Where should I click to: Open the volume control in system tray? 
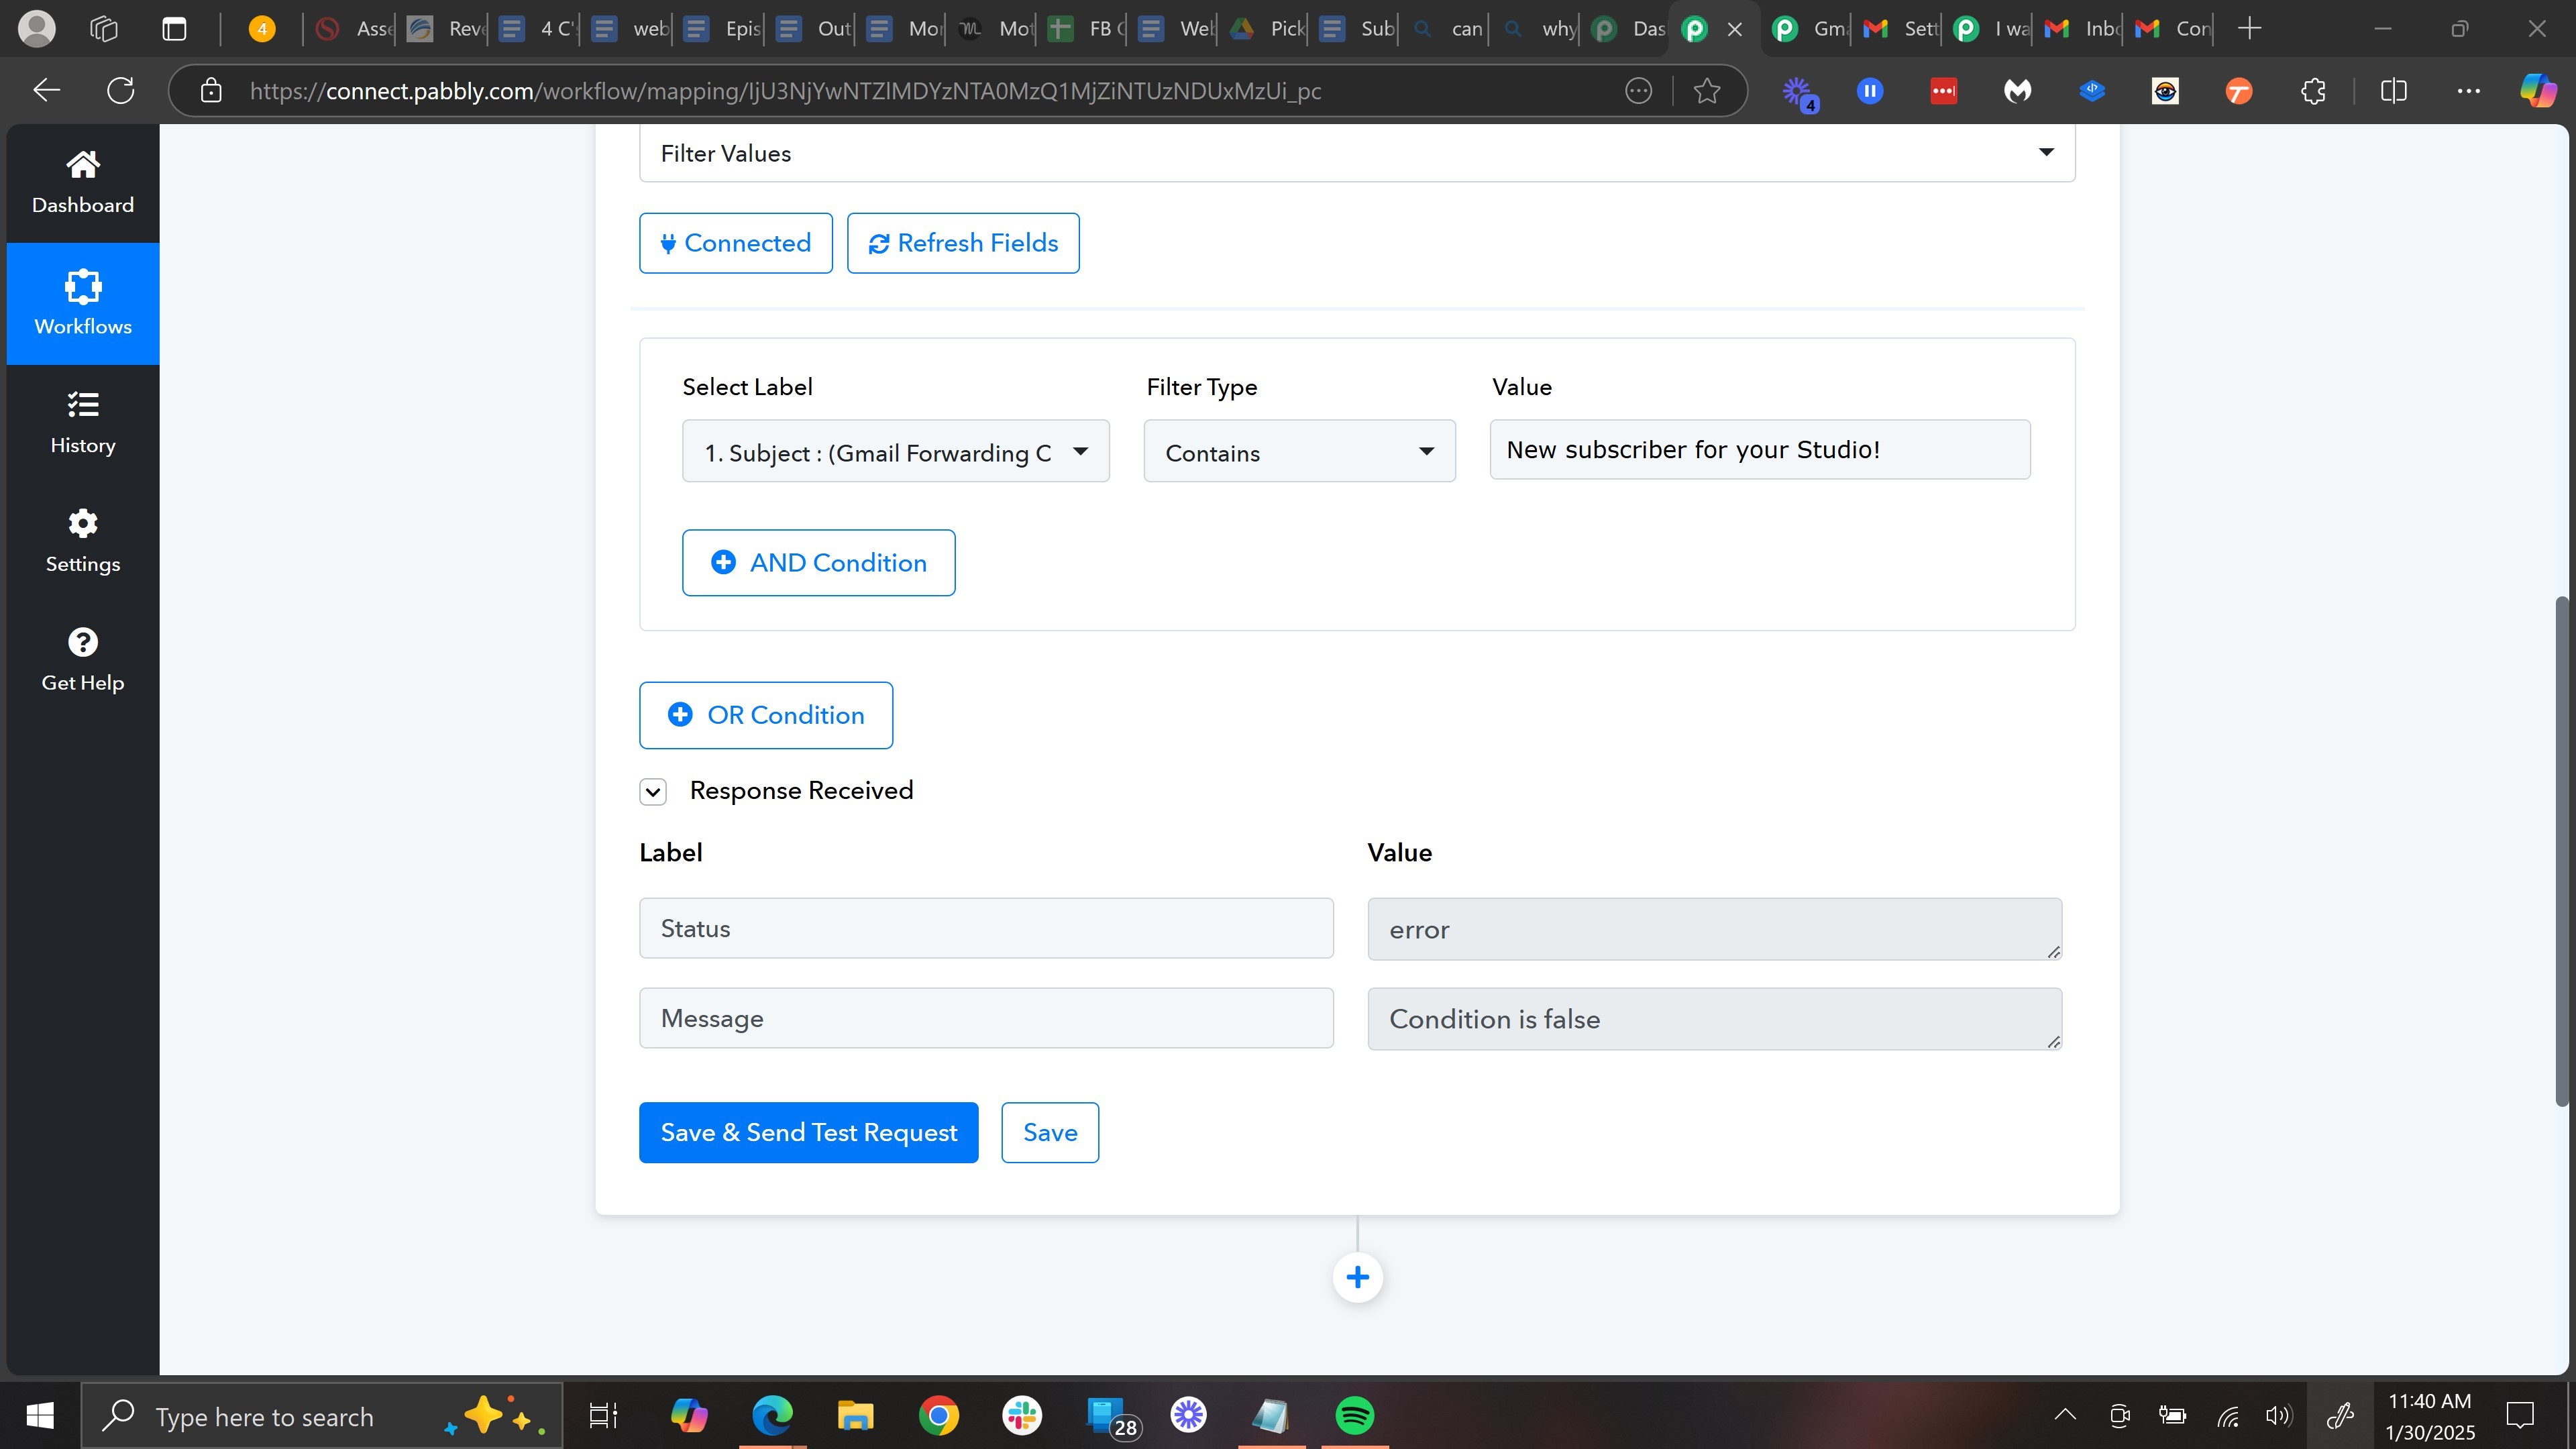(x=2278, y=1415)
